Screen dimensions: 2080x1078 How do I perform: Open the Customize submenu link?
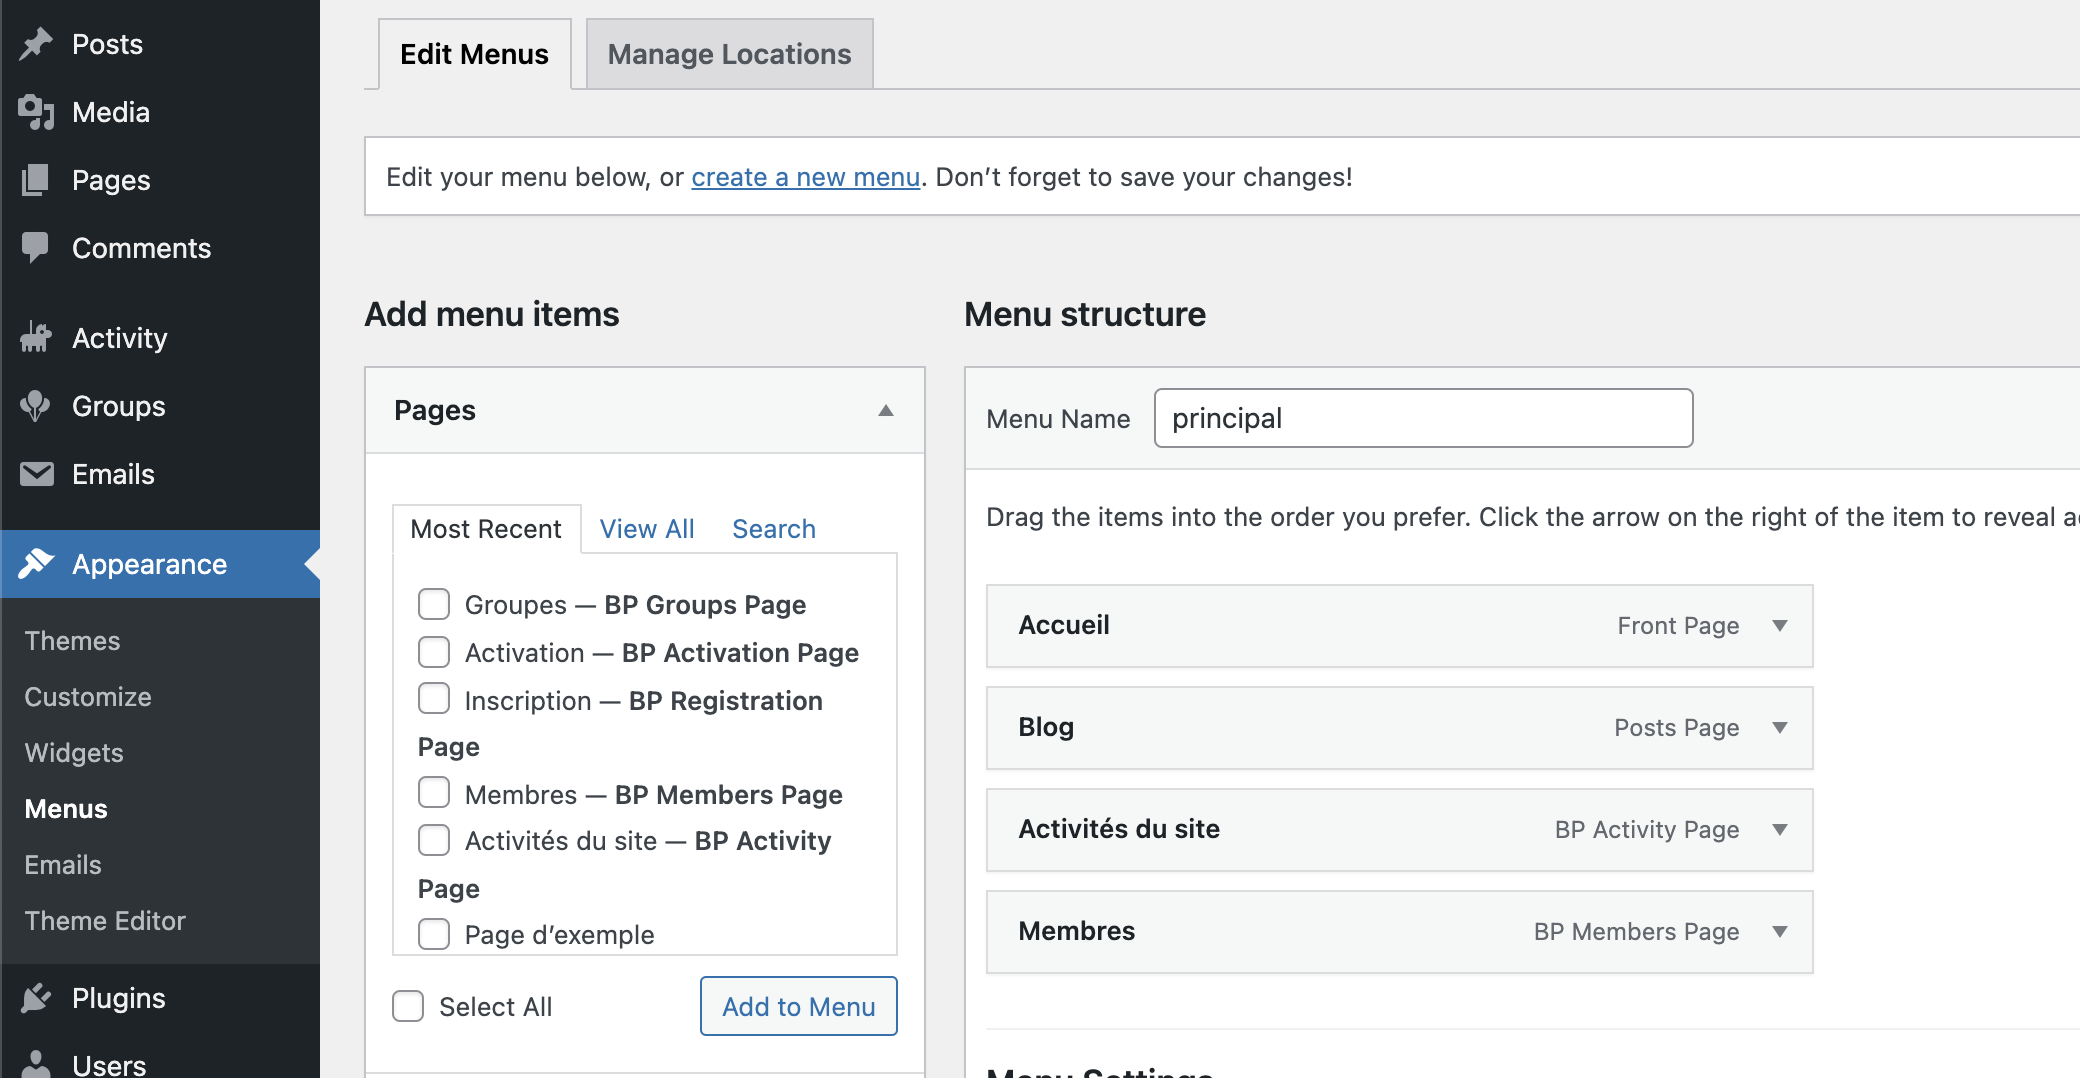[88, 697]
